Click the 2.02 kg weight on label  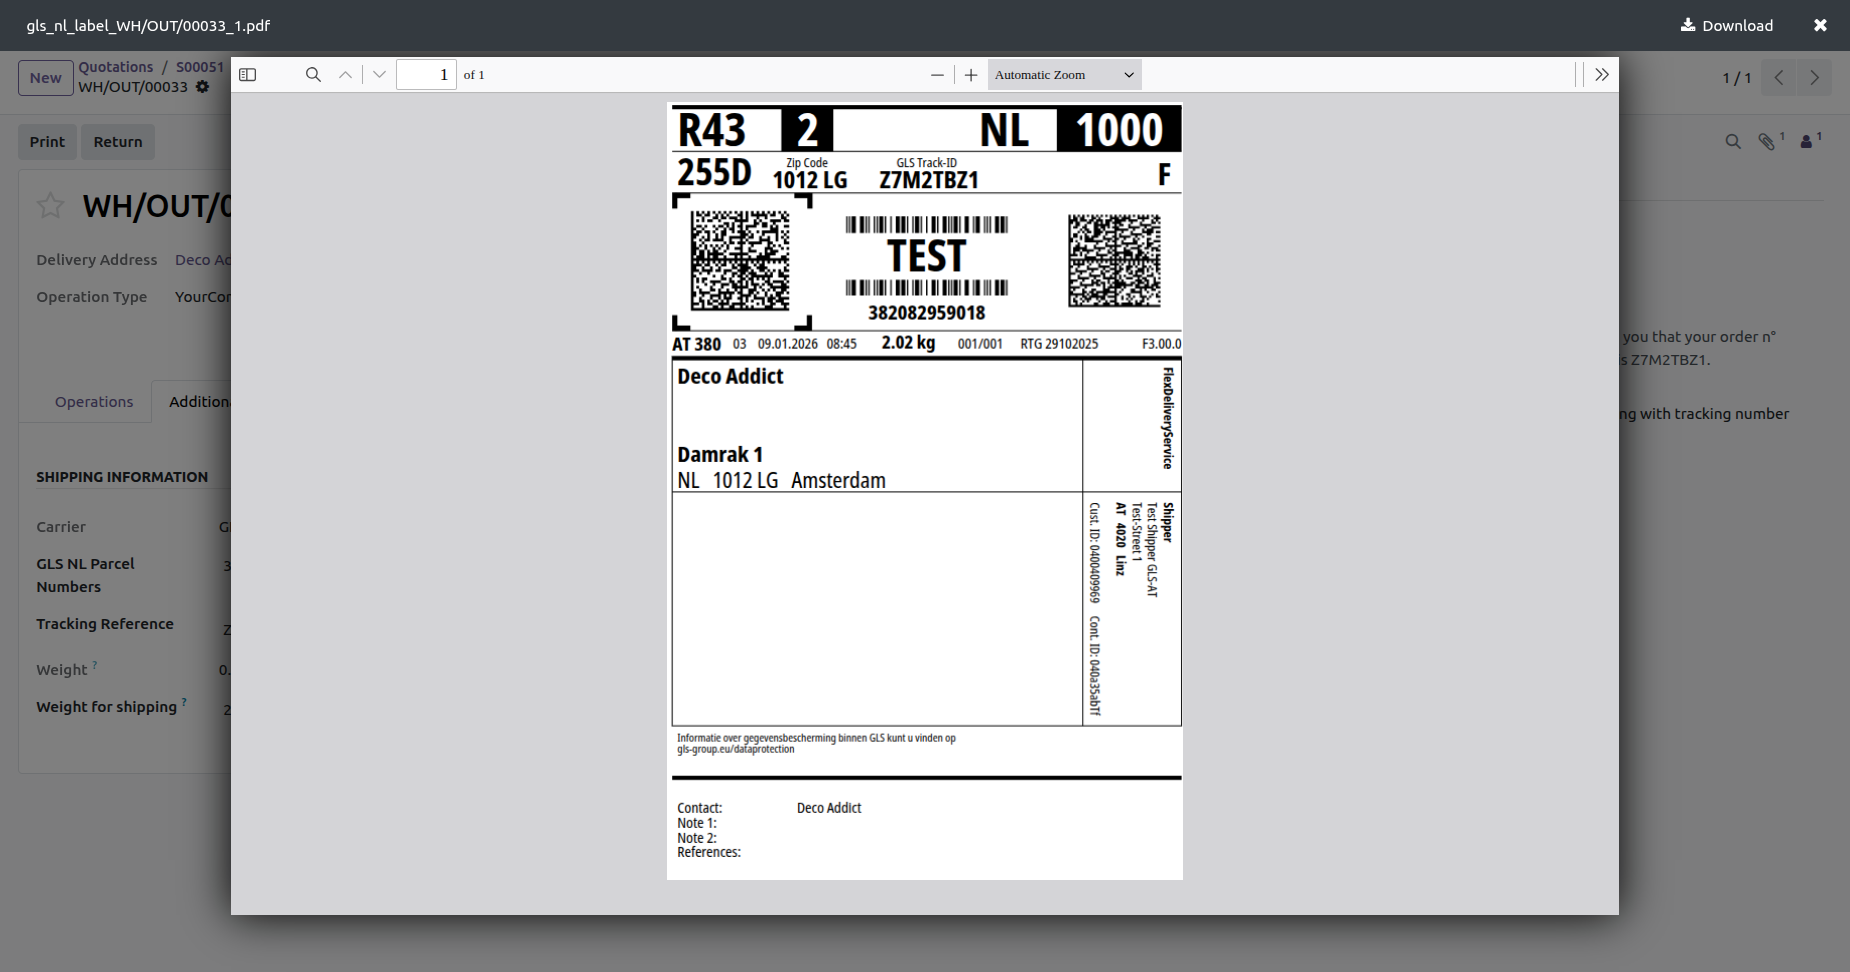(x=908, y=343)
